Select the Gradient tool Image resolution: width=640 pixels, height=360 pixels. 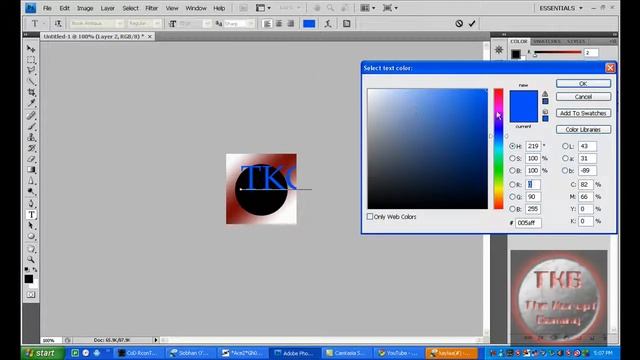31,170
